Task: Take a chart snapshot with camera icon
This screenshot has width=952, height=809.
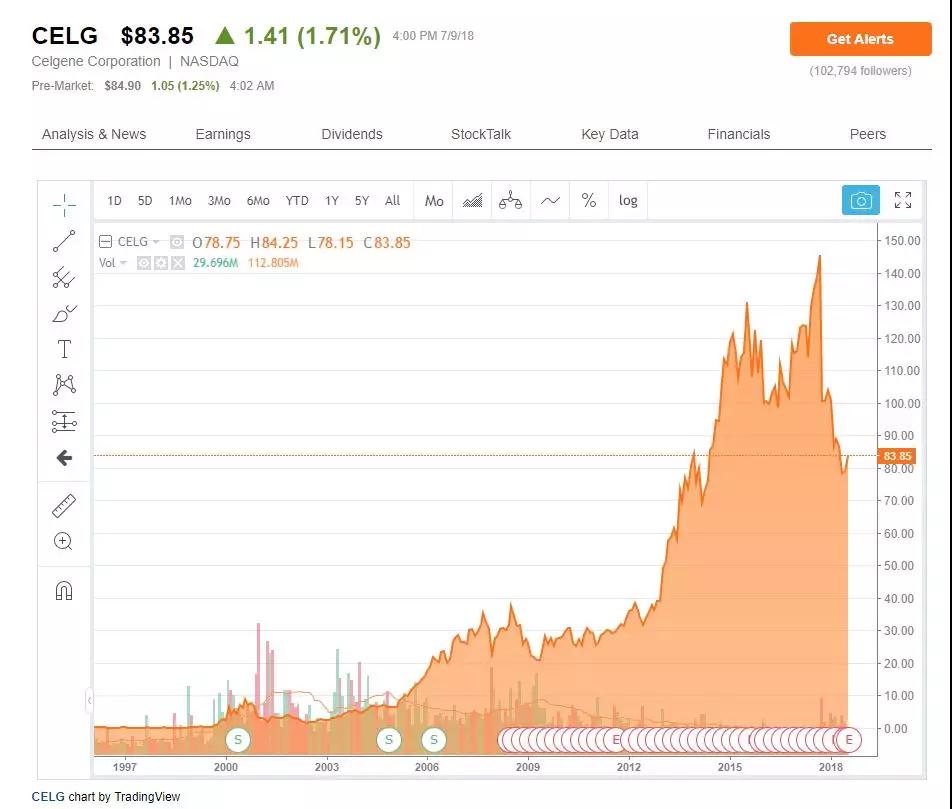Action: coord(860,200)
